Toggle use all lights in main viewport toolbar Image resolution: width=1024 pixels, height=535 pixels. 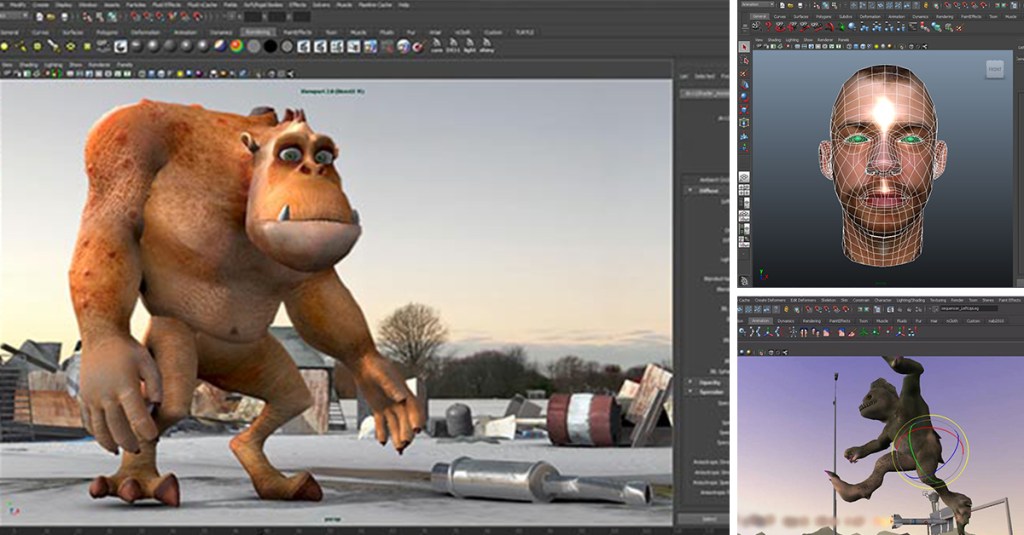[x=180, y=73]
